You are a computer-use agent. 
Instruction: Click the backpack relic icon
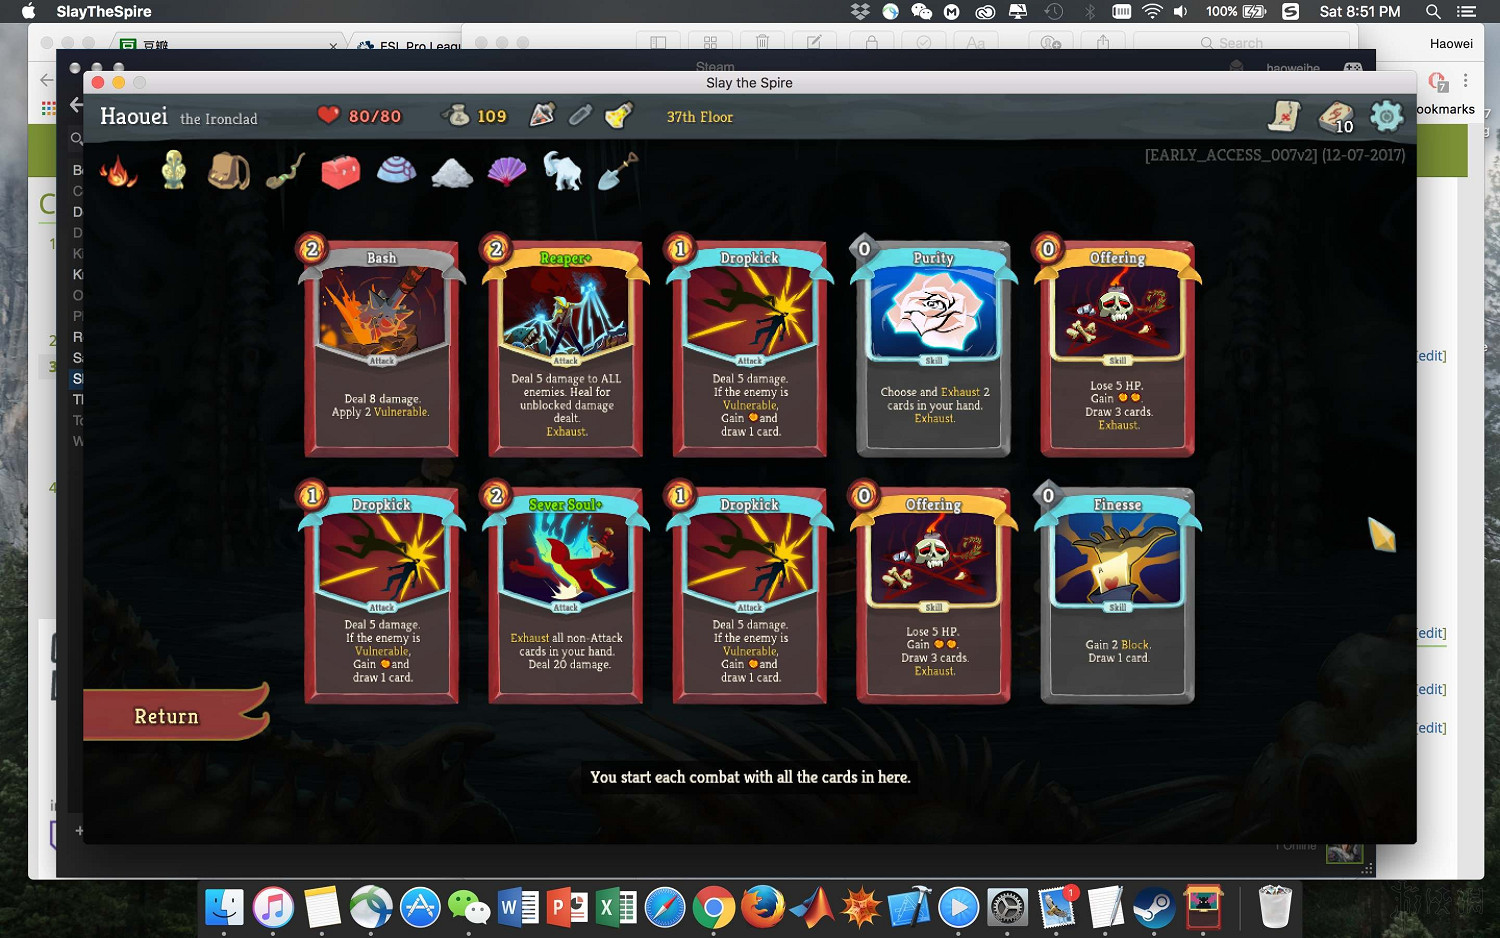(x=228, y=171)
